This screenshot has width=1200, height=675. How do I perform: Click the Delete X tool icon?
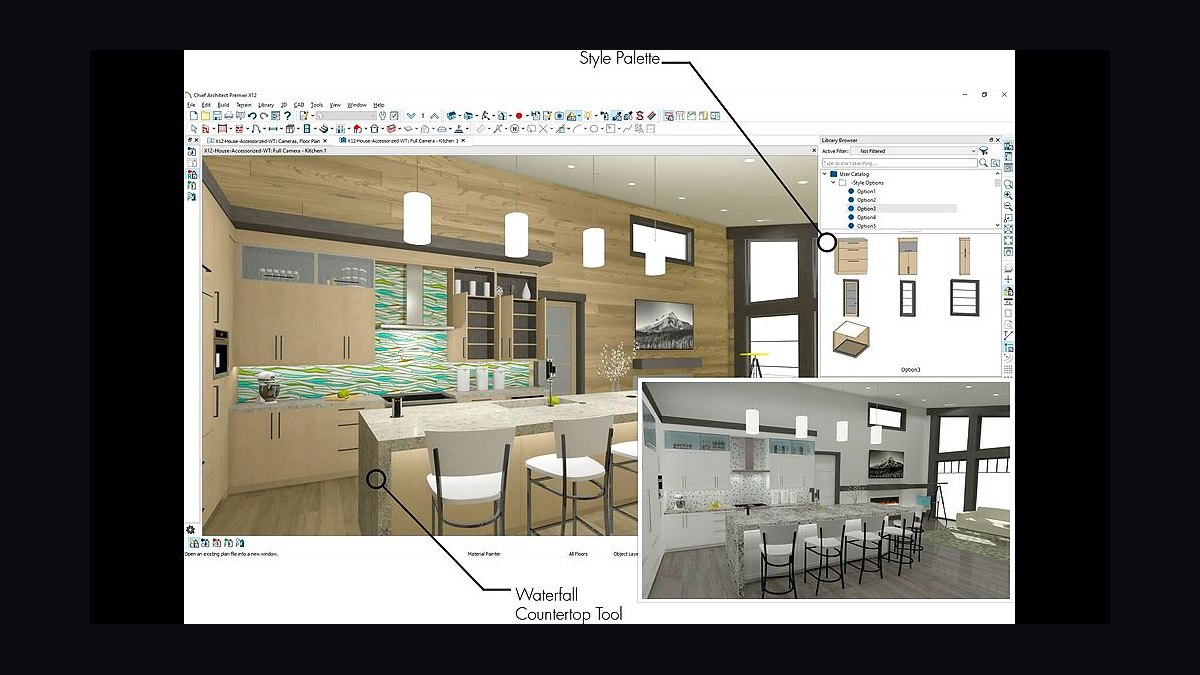pyautogui.click(x=543, y=129)
